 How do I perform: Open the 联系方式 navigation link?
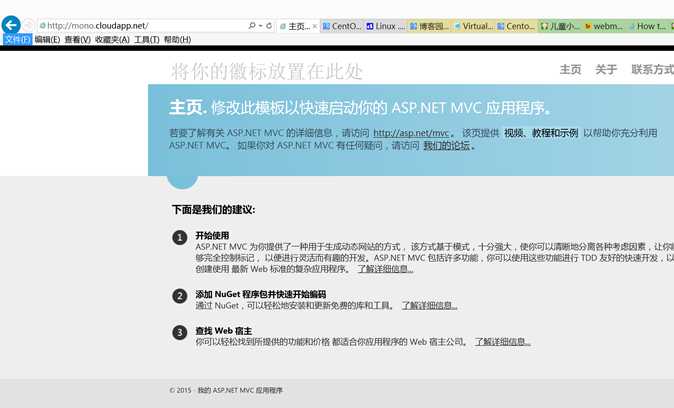(x=653, y=69)
